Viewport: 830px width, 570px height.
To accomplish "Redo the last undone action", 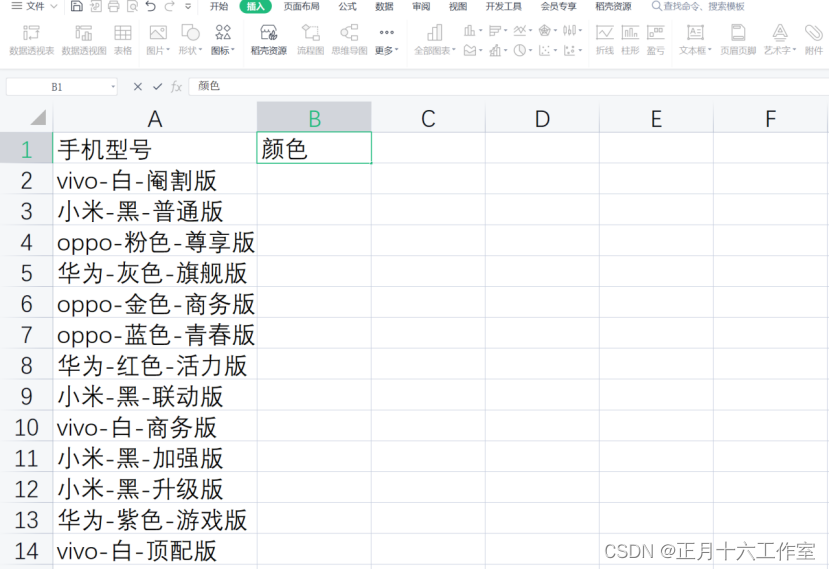I will pos(169,6).
